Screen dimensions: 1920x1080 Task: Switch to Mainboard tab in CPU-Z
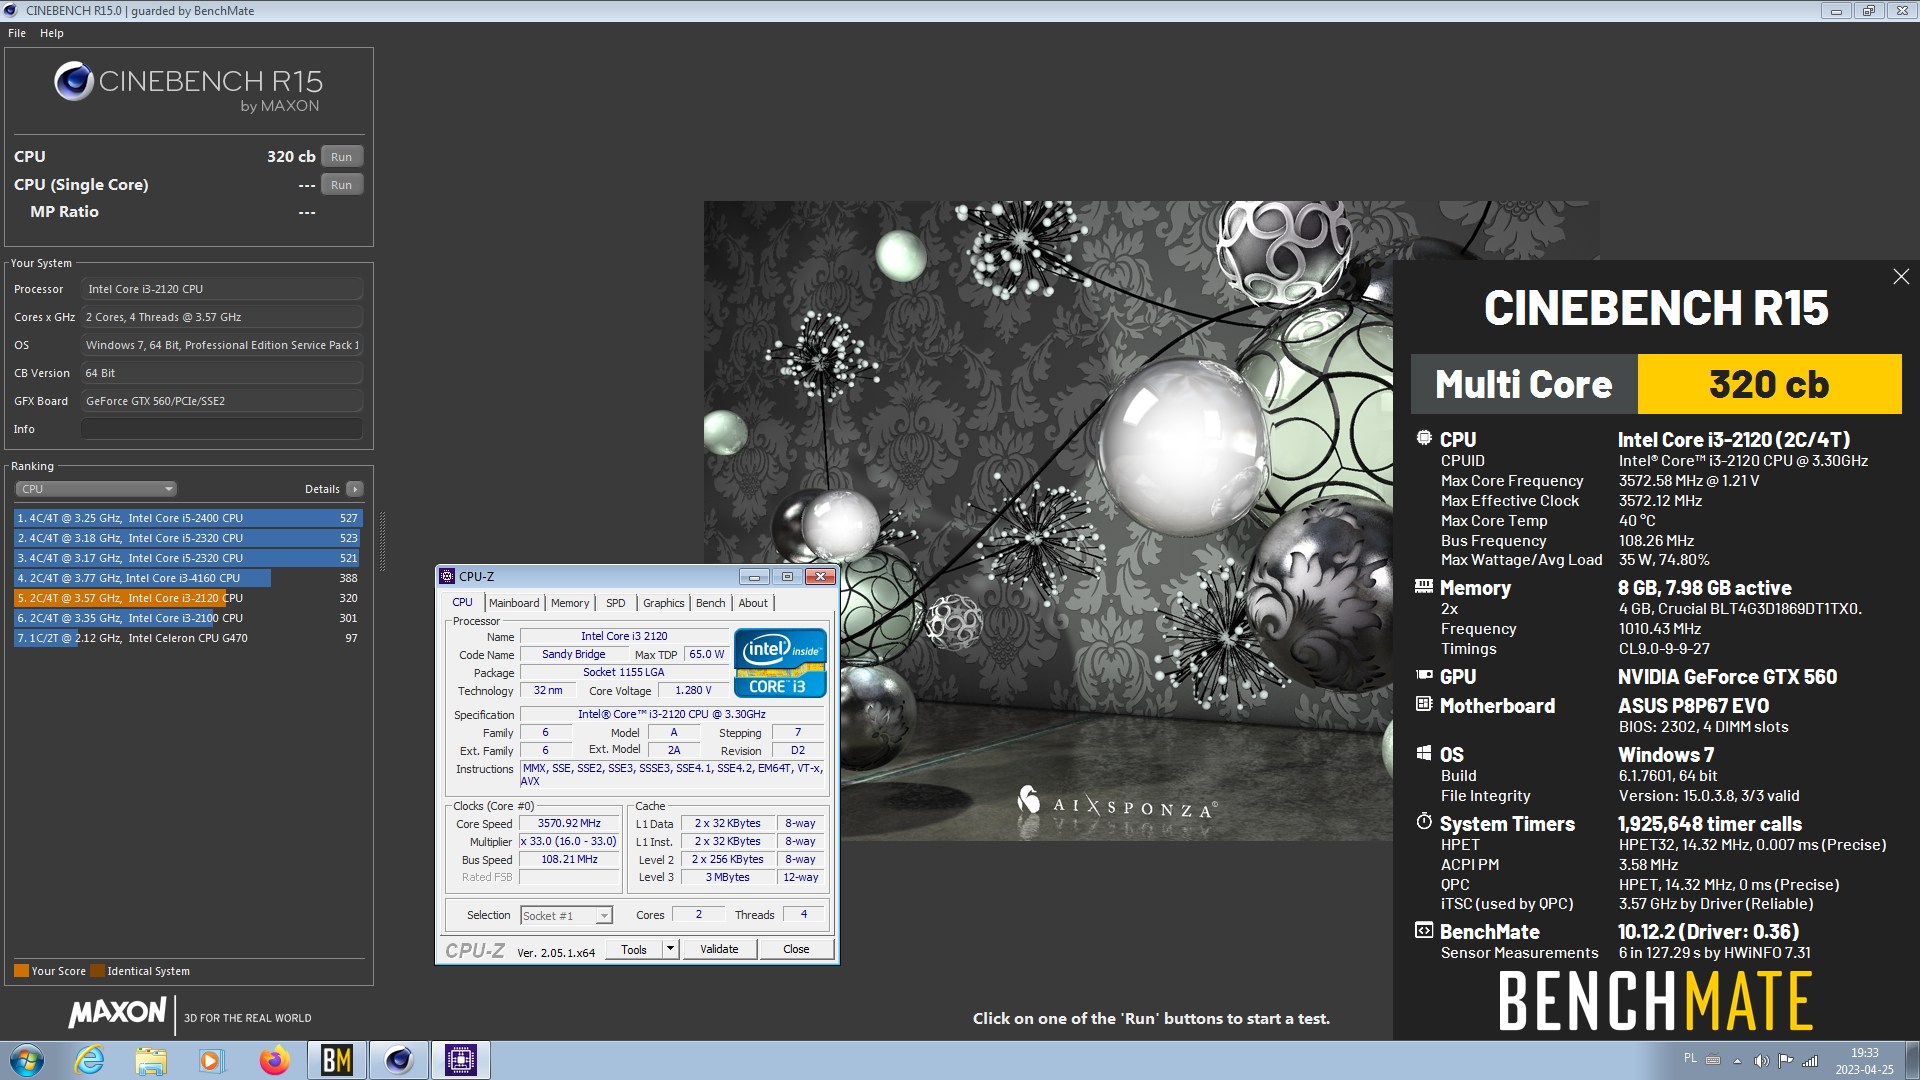pyautogui.click(x=514, y=603)
